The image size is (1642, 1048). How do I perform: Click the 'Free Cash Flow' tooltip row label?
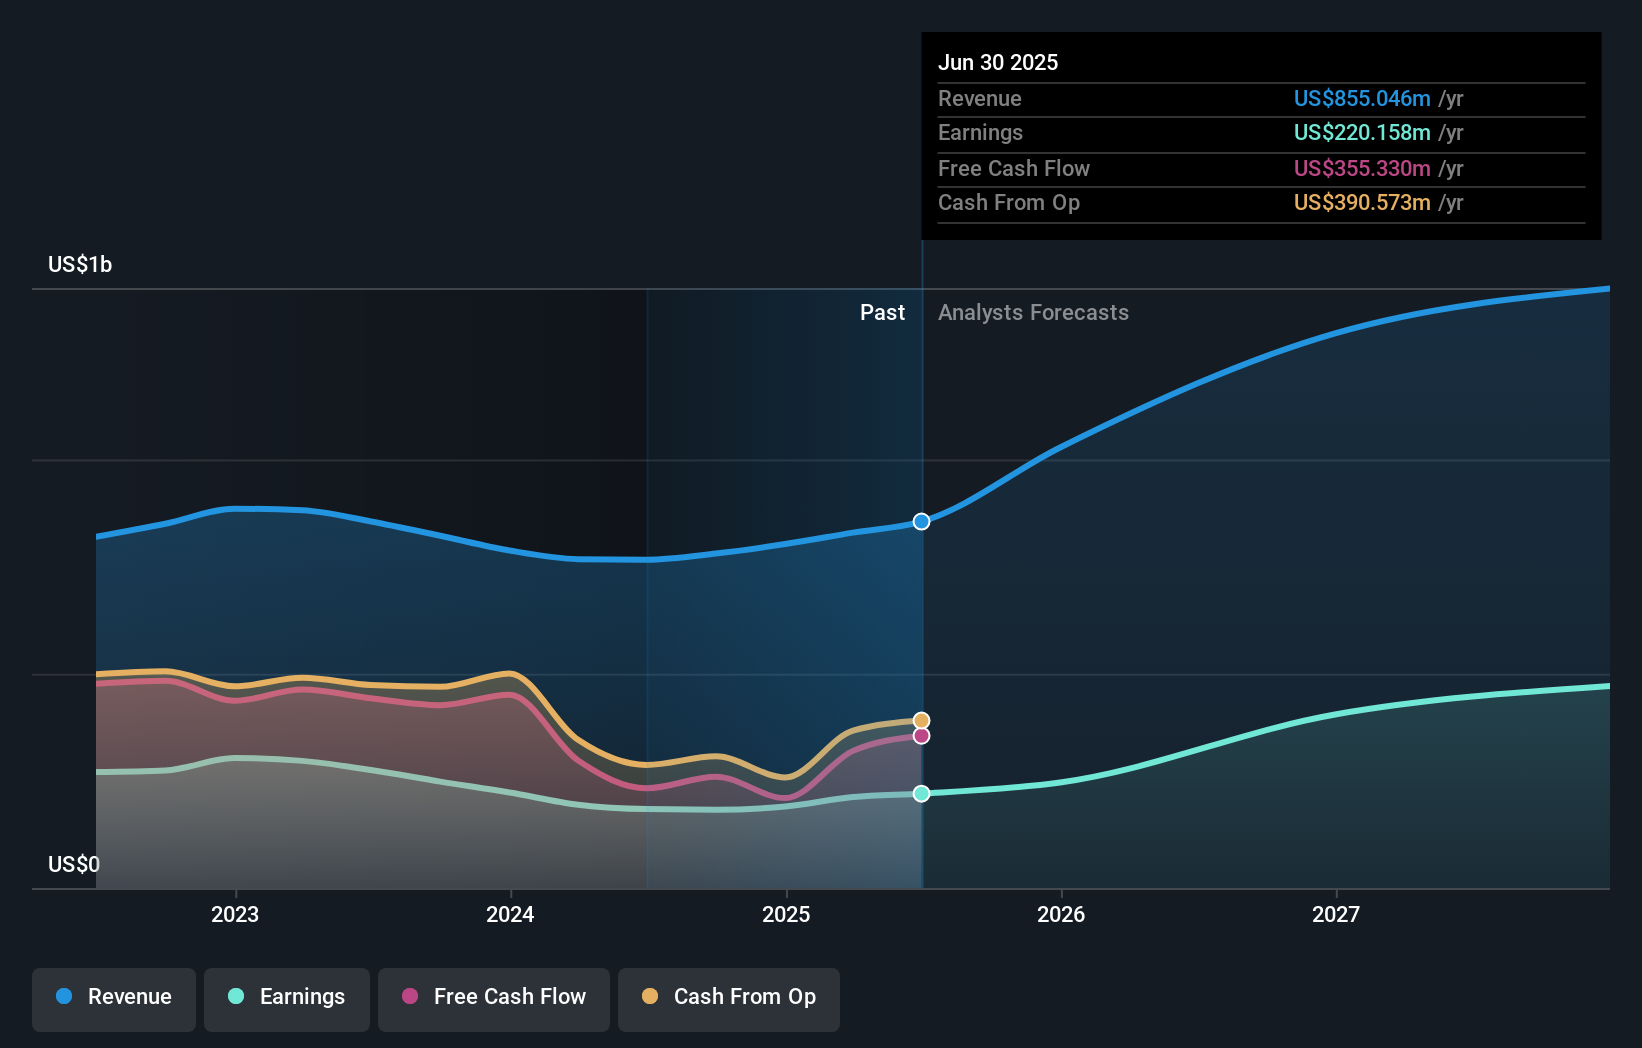click(1014, 168)
